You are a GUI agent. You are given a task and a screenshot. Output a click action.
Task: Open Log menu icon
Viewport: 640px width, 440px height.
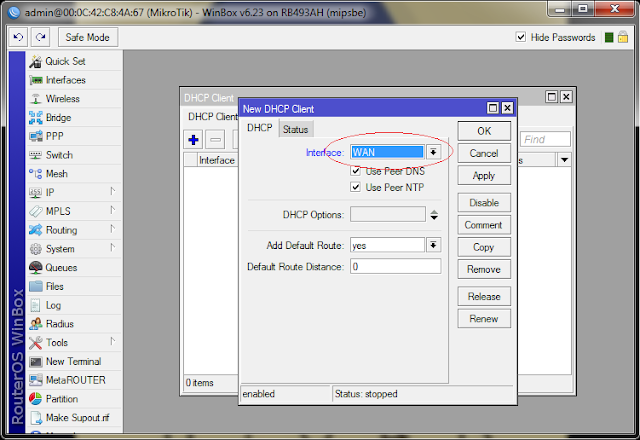pyautogui.click(x=36, y=305)
